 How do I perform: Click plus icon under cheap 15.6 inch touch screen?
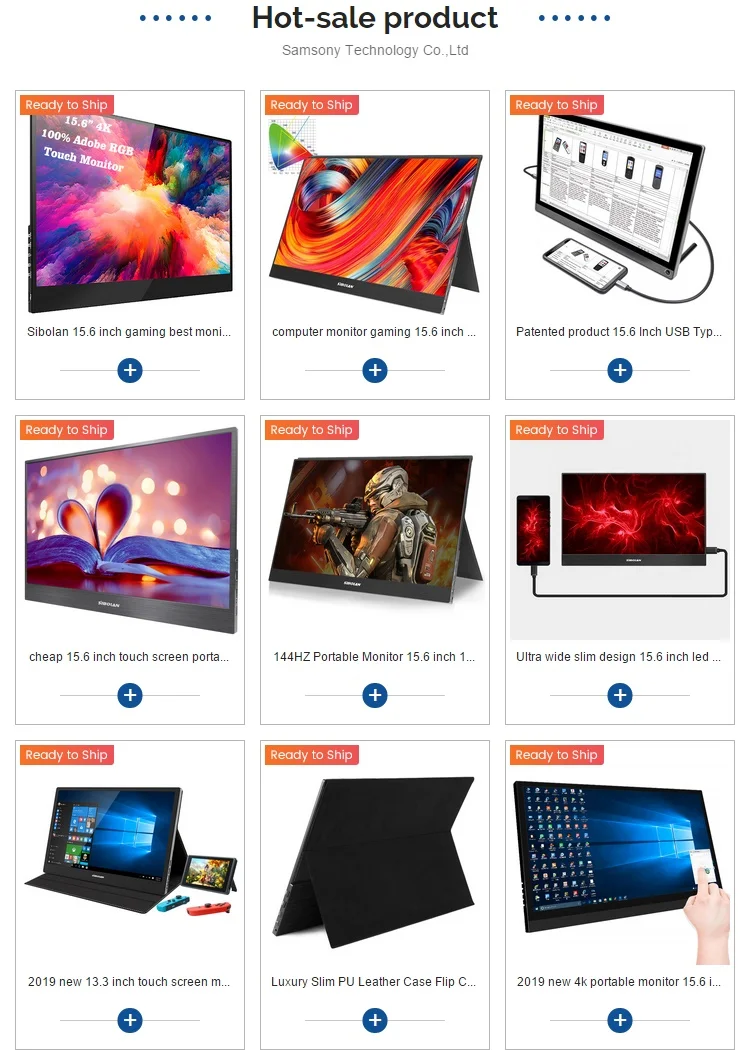pyautogui.click(x=130, y=695)
